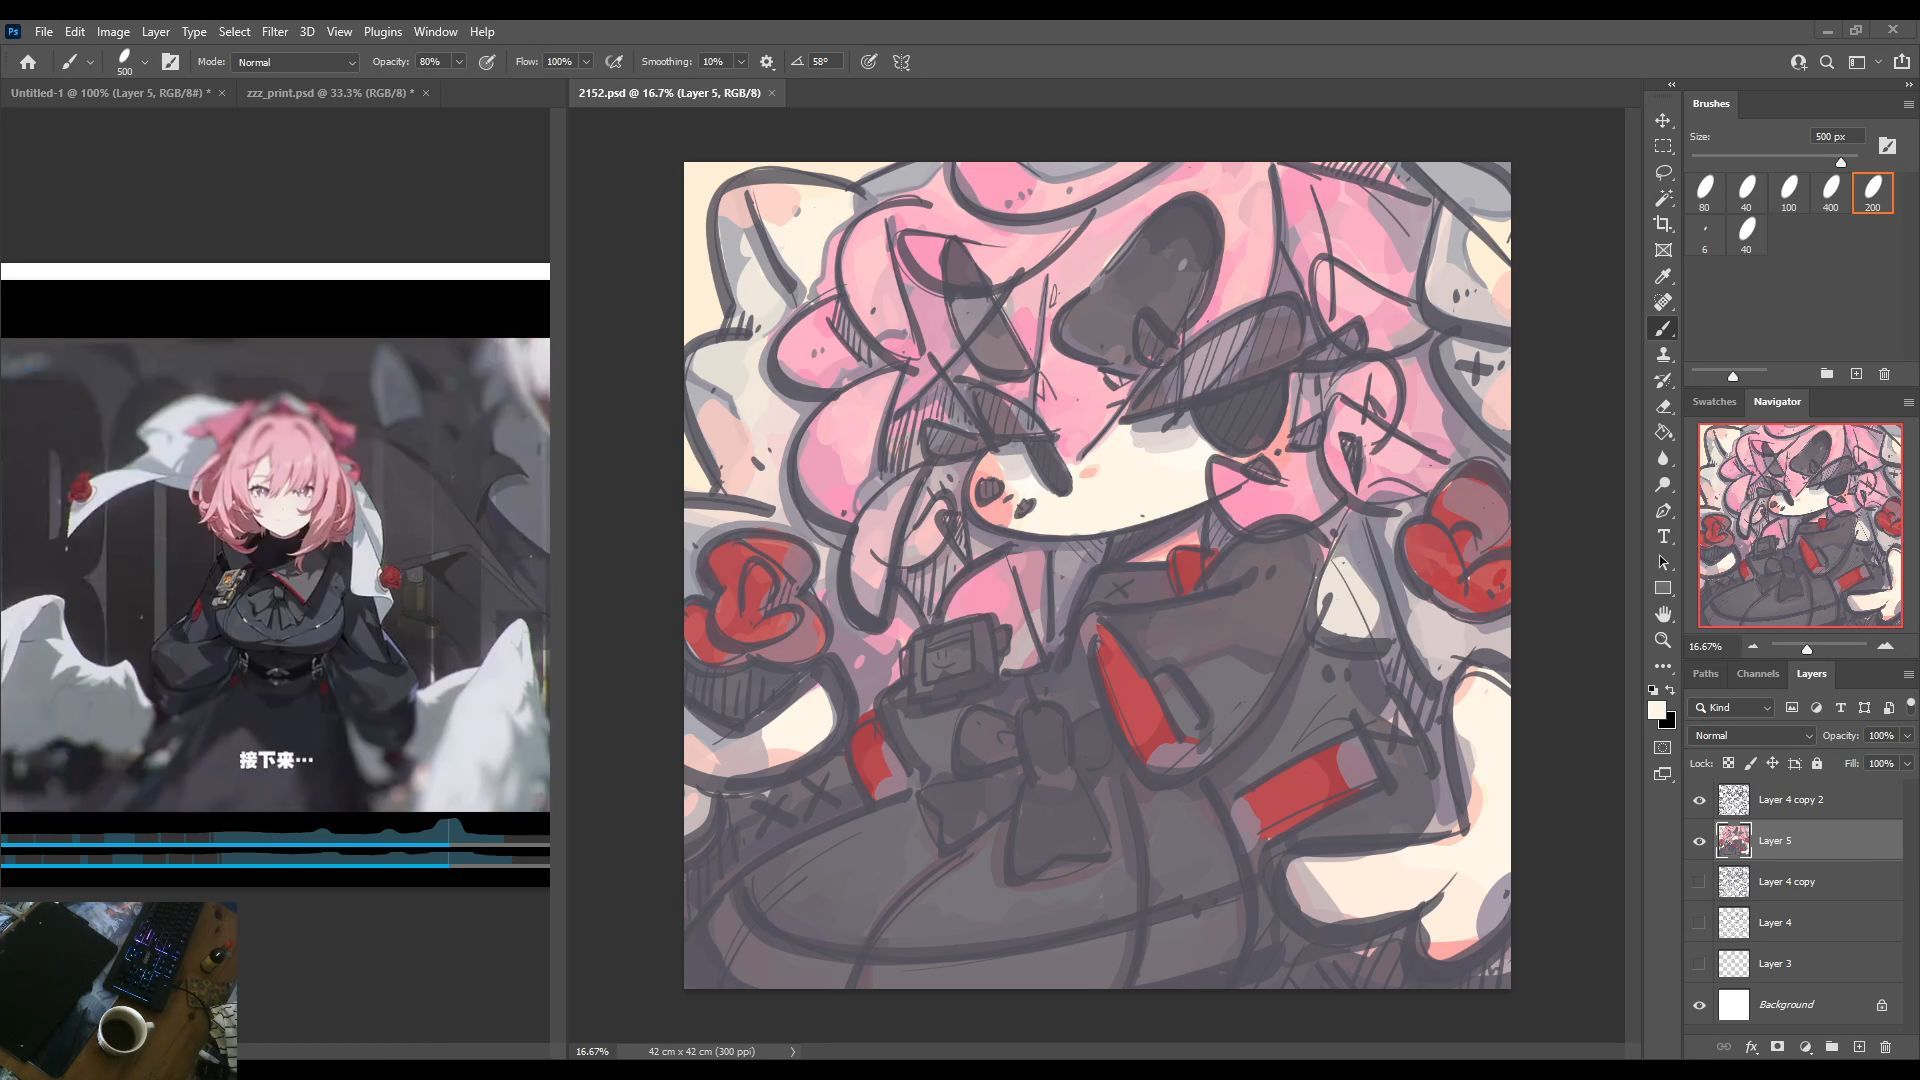Viewport: 1920px width, 1080px height.
Task: Delete layer using trash icon in Layers panel
Action: (x=1885, y=1047)
